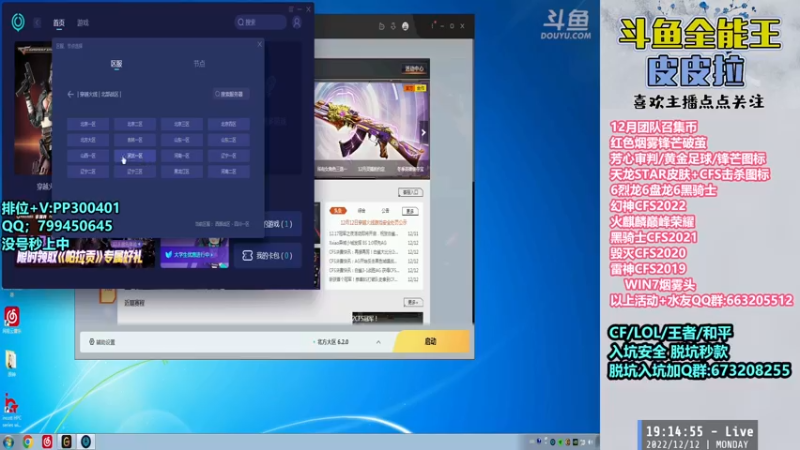Select the 区服 tab in dialog
The height and width of the screenshot is (450, 800).
[x=116, y=64]
